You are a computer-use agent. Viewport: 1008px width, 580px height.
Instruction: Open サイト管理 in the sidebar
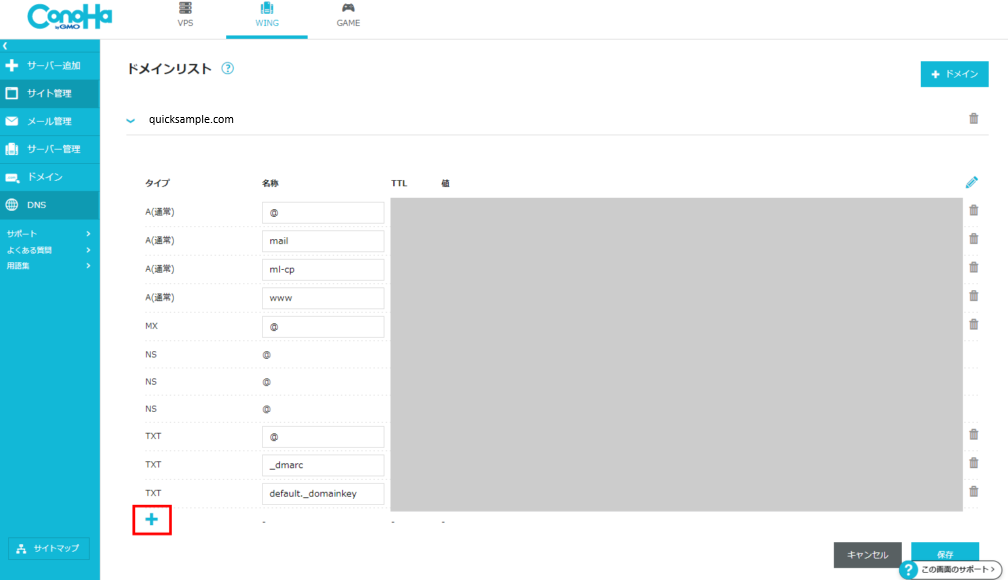point(50,94)
